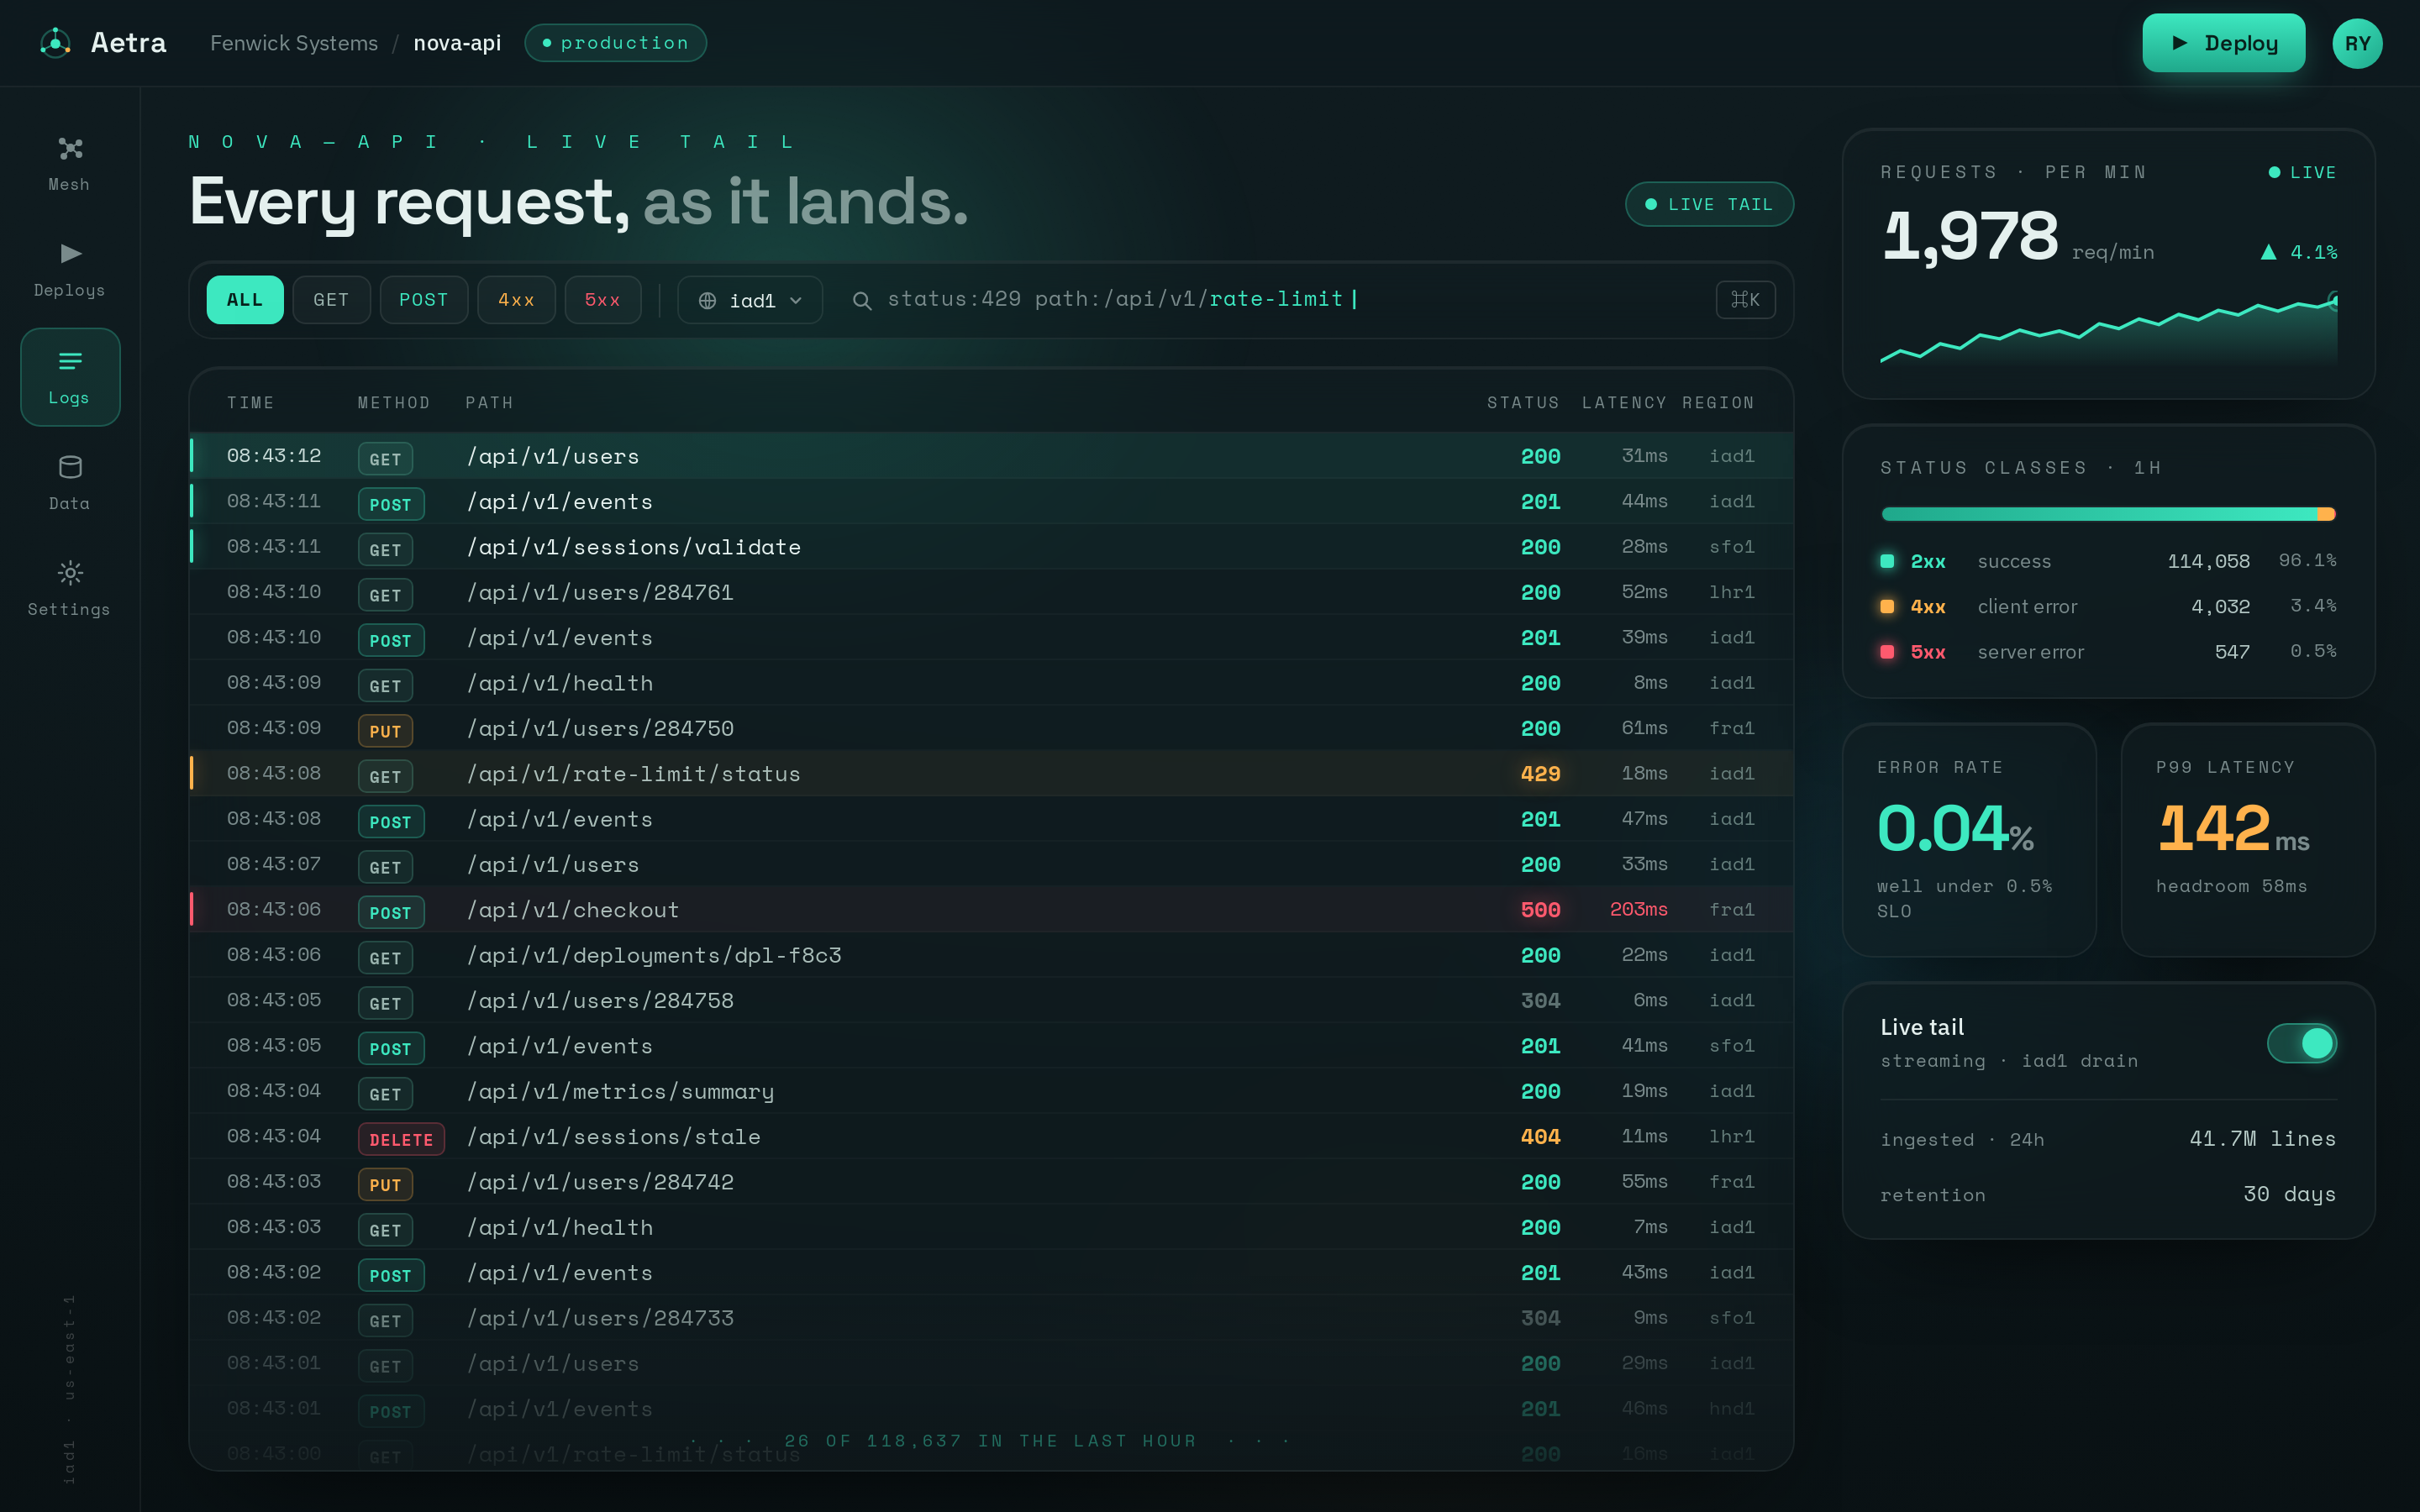Click the search magnifier icon

point(861,300)
